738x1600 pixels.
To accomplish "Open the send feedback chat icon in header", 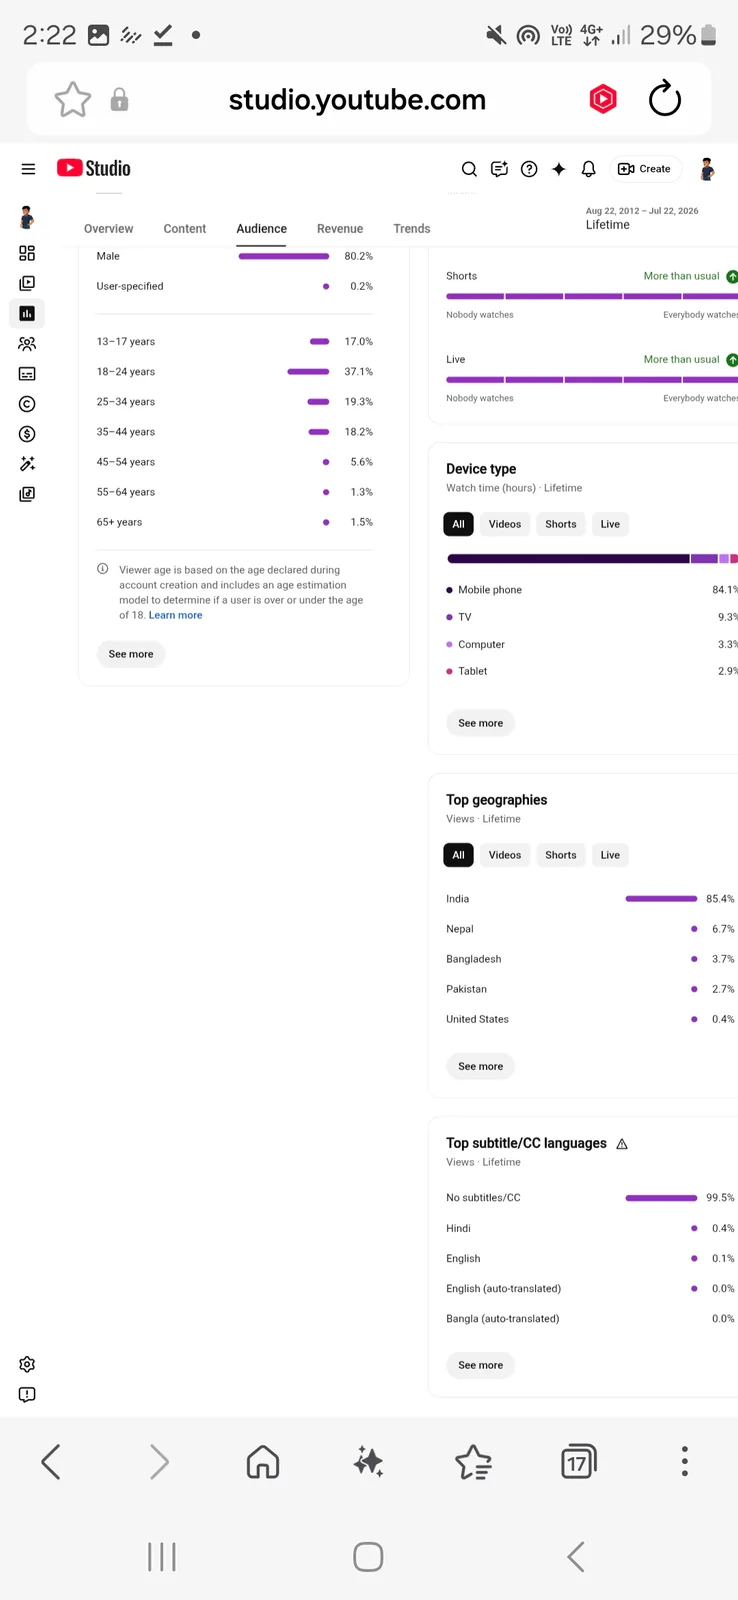I will [x=499, y=169].
